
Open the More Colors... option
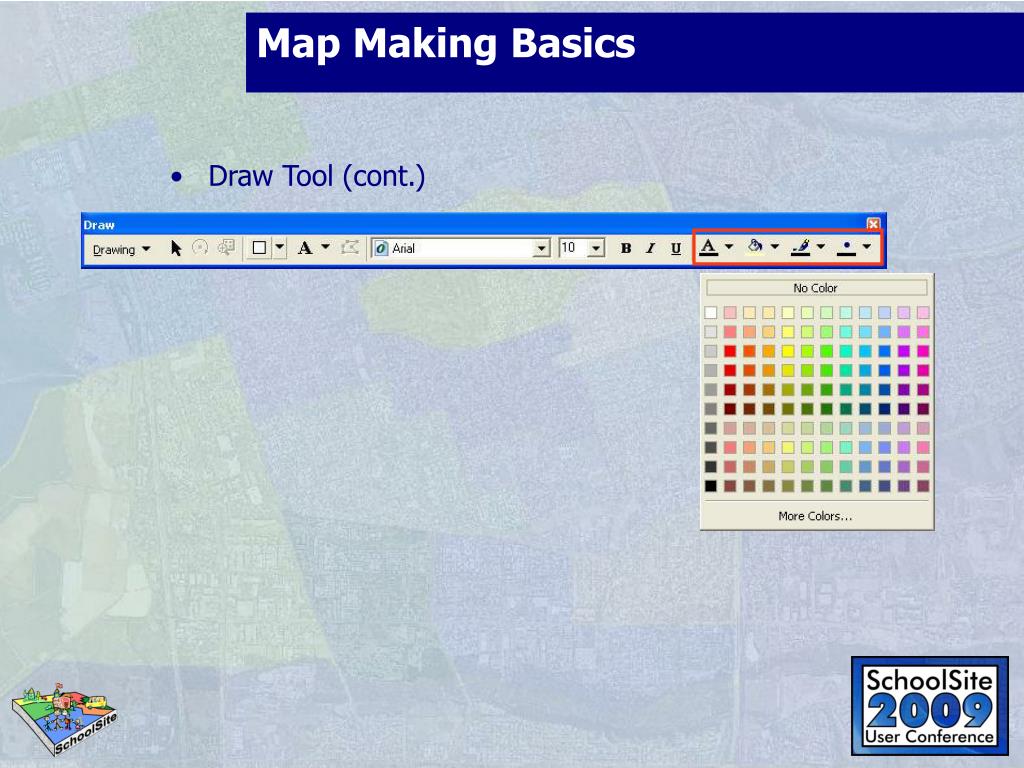tap(816, 516)
